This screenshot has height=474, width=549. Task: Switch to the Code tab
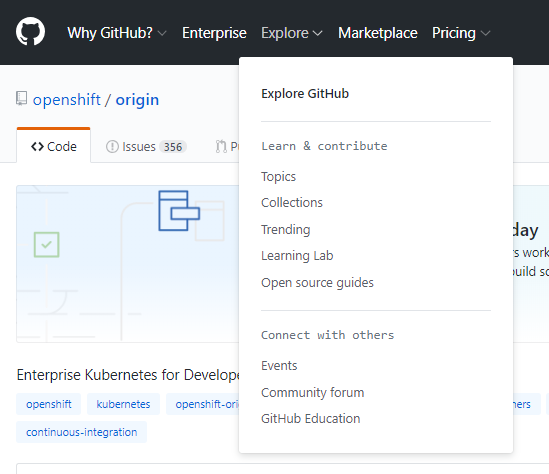coord(54,146)
